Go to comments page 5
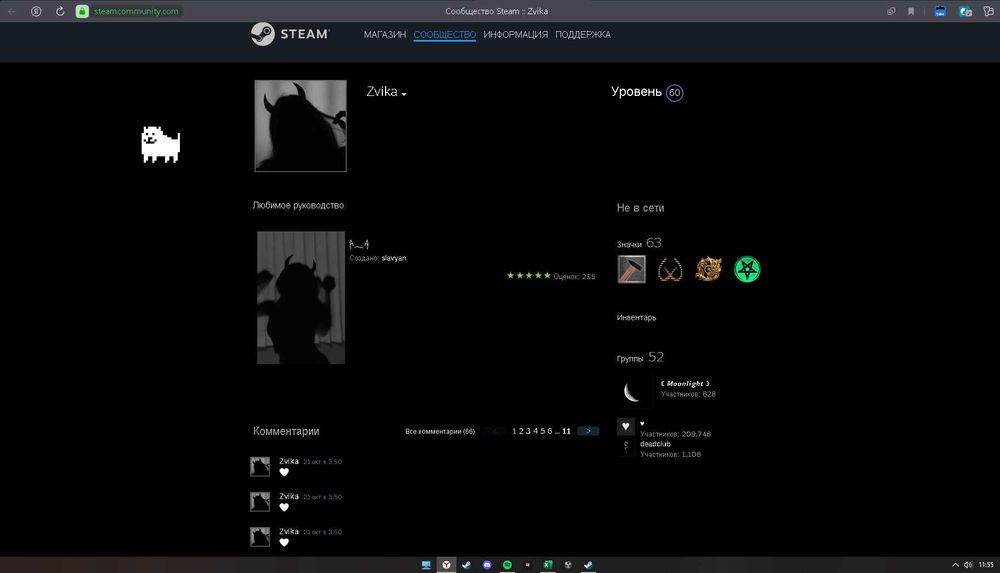Screen dimensions: 1000x573 click(x=543, y=431)
